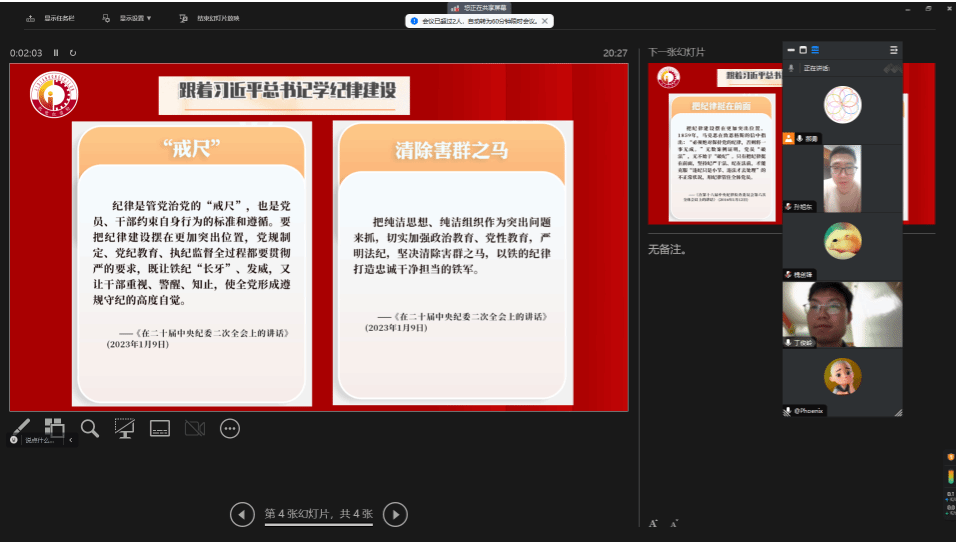Image resolution: width=956 pixels, height=543 pixels.
Task: Click the next slide preview thumbnail
Action: 714,143
